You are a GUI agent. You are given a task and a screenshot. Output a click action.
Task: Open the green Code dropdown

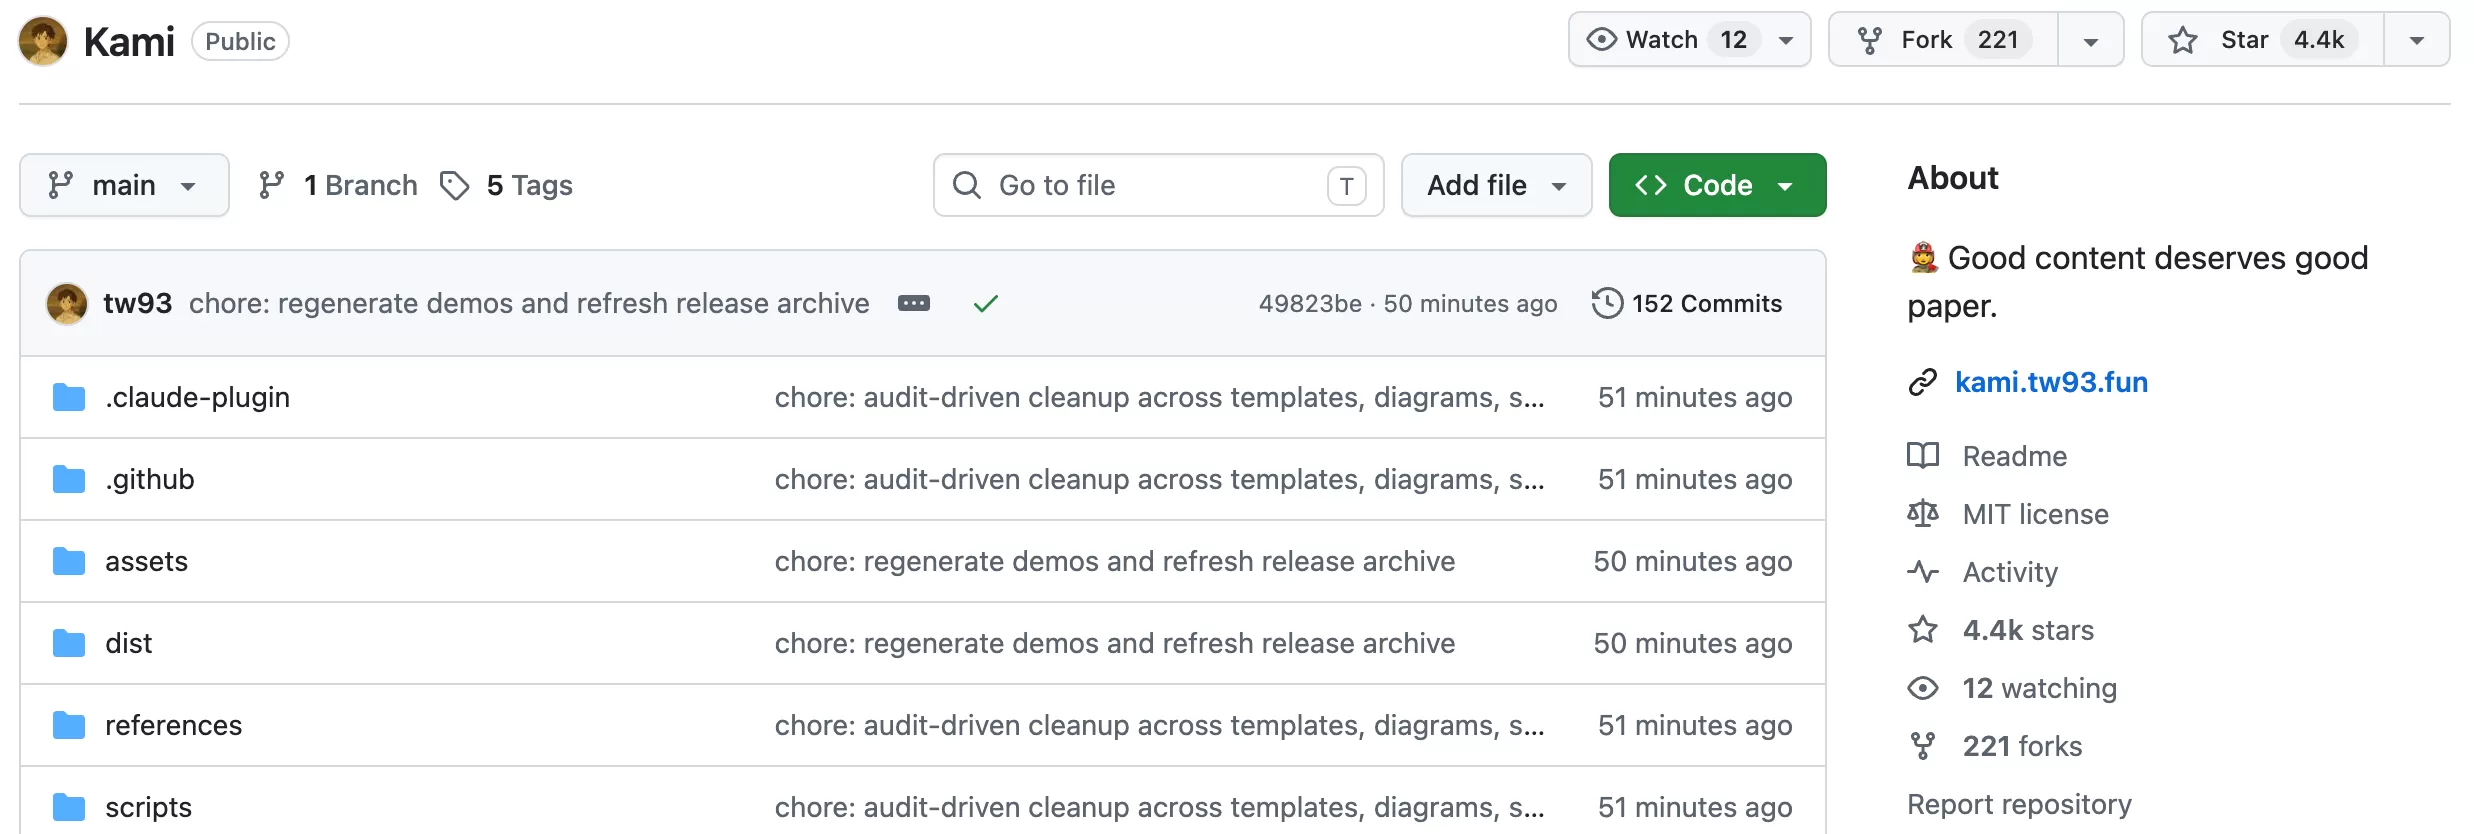pyautogui.click(x=1717, y=185)
